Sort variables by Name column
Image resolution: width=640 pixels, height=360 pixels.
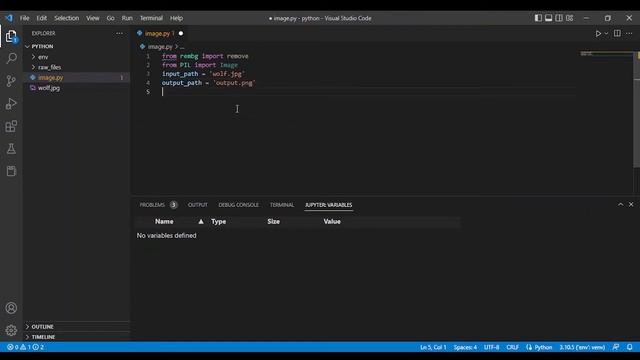(164, 222)
